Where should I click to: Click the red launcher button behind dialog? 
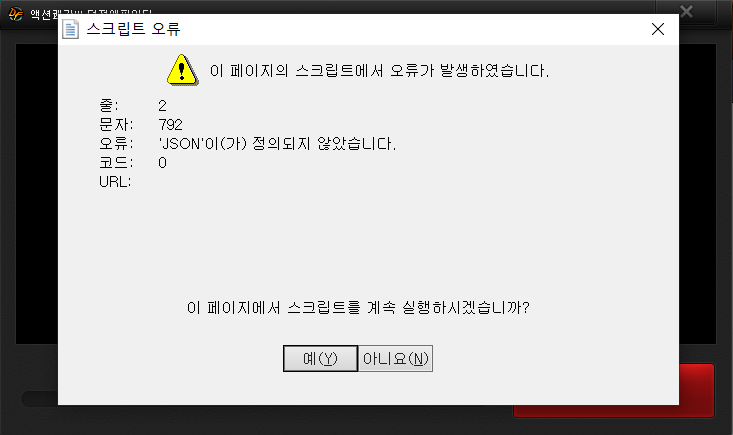pos(697,390)
